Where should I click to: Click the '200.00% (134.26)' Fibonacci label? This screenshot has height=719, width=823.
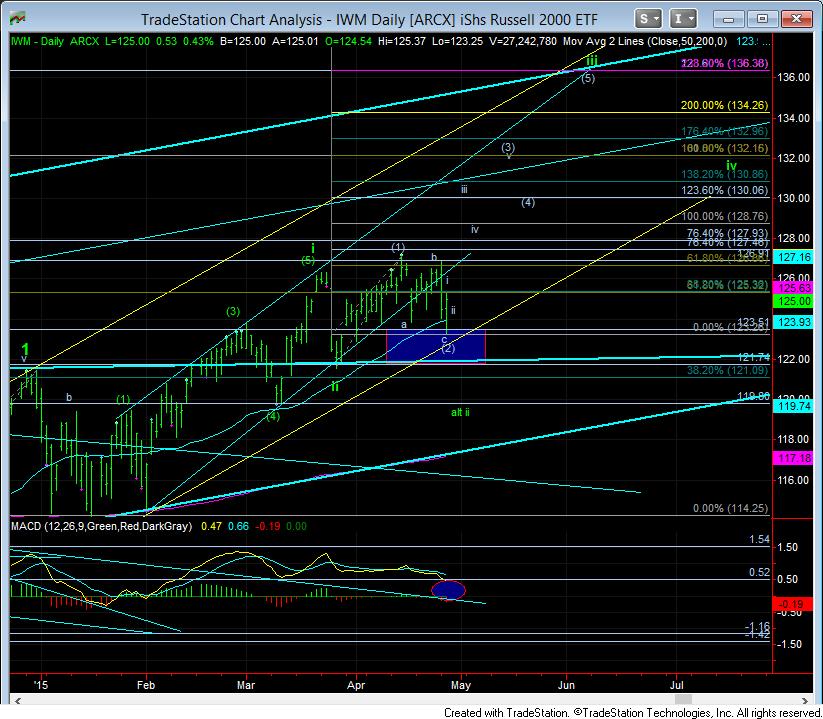pos(724,105)
